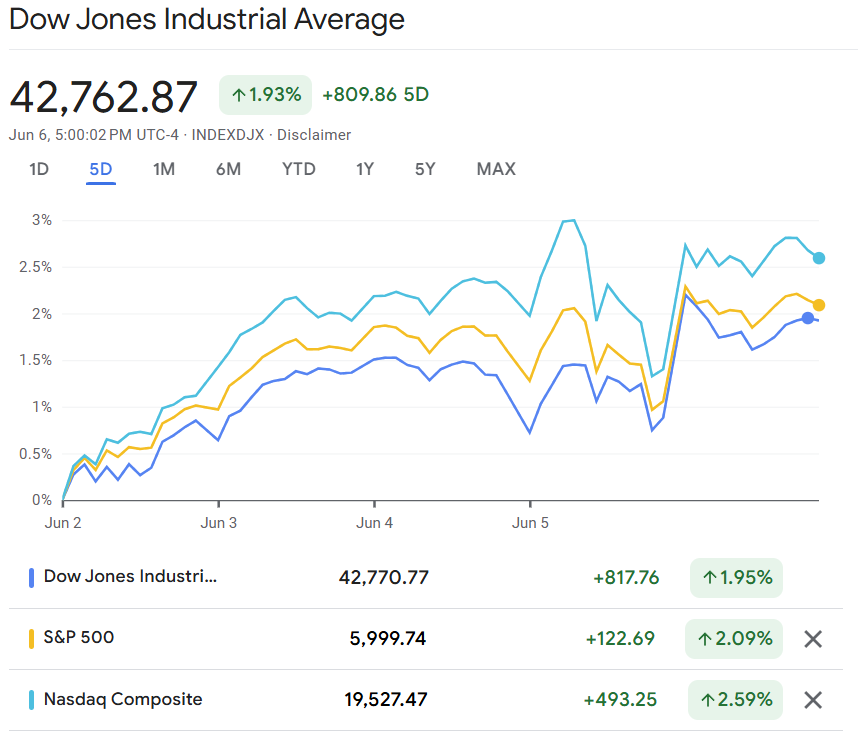Click the 5,999.74 S&P 500 value
The height and width of the screenshot is (733, 858).
tap(387, 638)
